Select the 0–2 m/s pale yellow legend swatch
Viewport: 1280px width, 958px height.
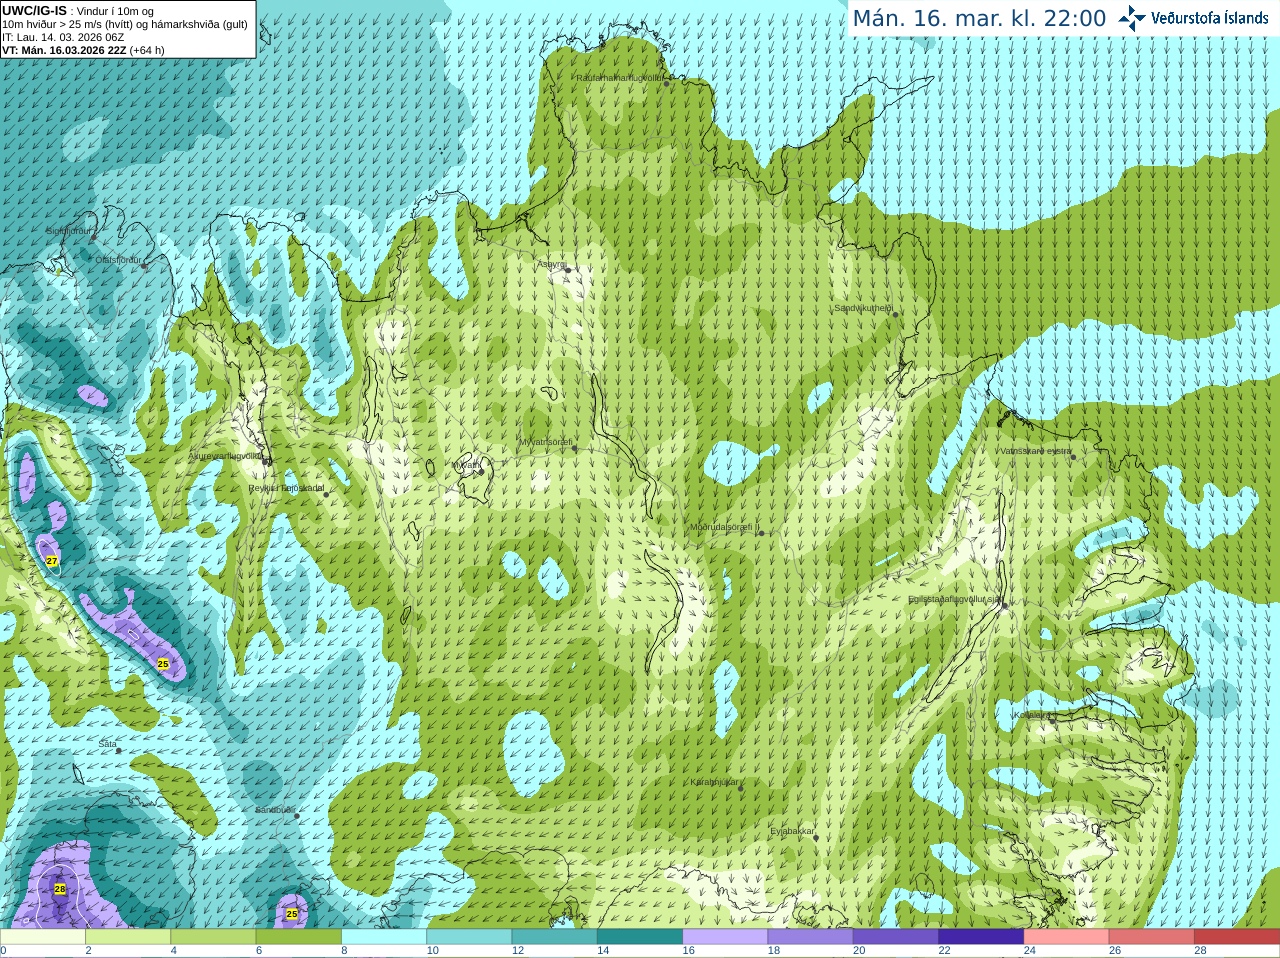point(43,937)
